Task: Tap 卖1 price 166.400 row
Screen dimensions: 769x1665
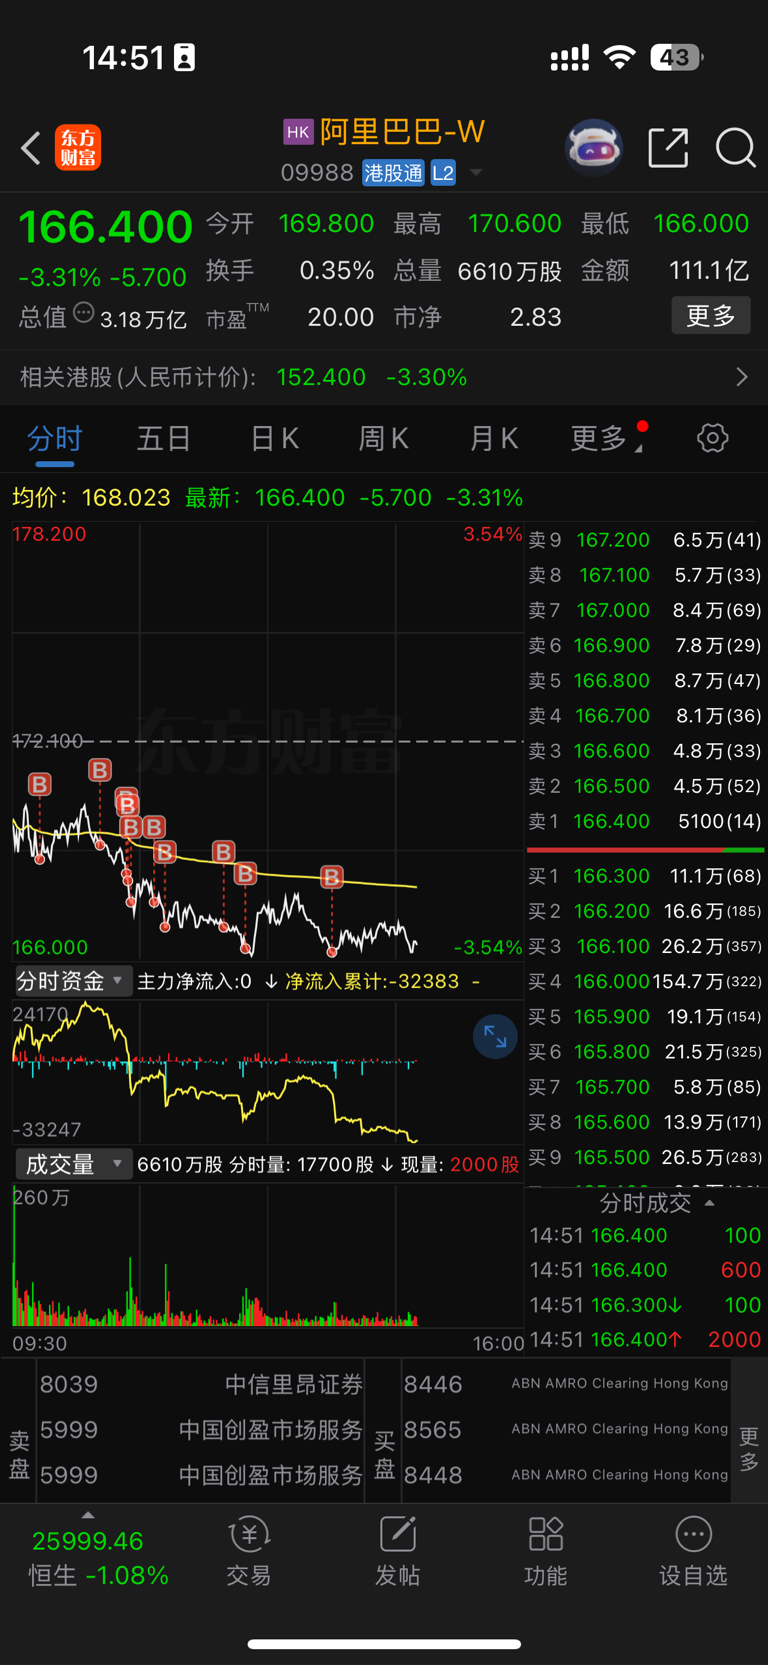Action: [645, 821]
